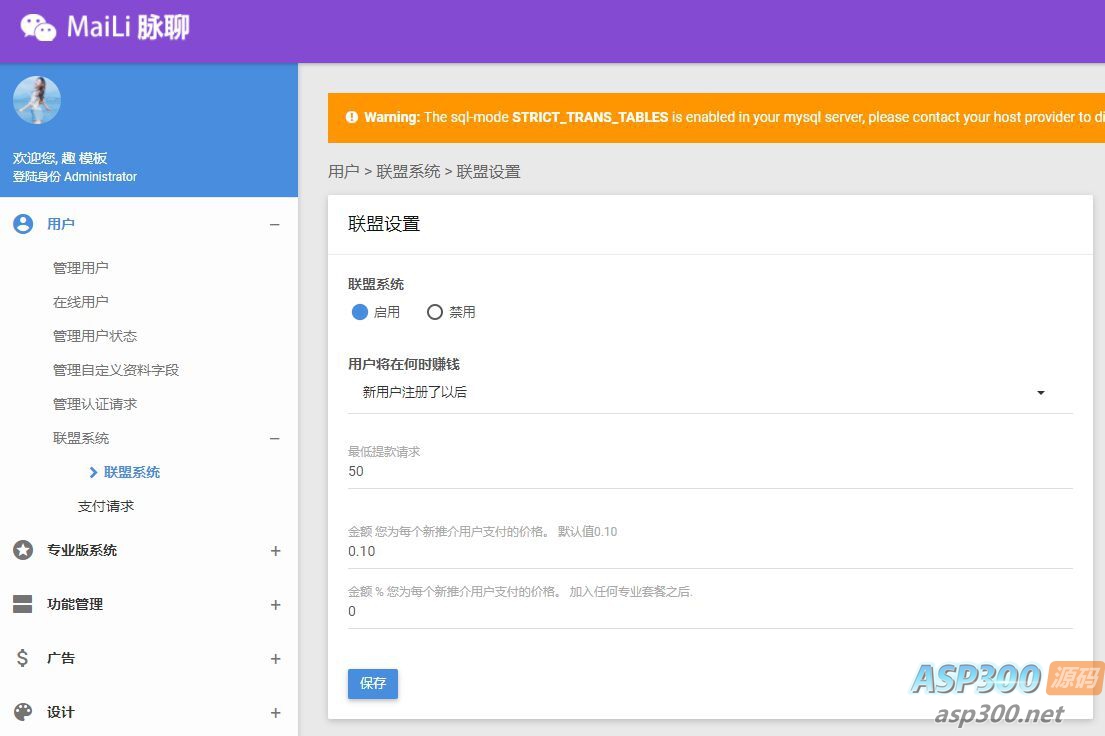1105x736 pixels.
Task: Click the palette icon for 设计
Action: (23, 712)
